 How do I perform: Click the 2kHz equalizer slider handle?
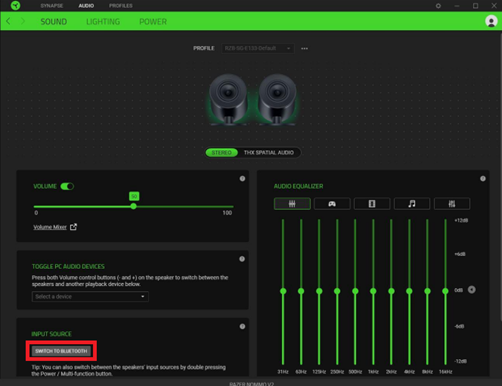pyautogui.click(x=391, y=291)
